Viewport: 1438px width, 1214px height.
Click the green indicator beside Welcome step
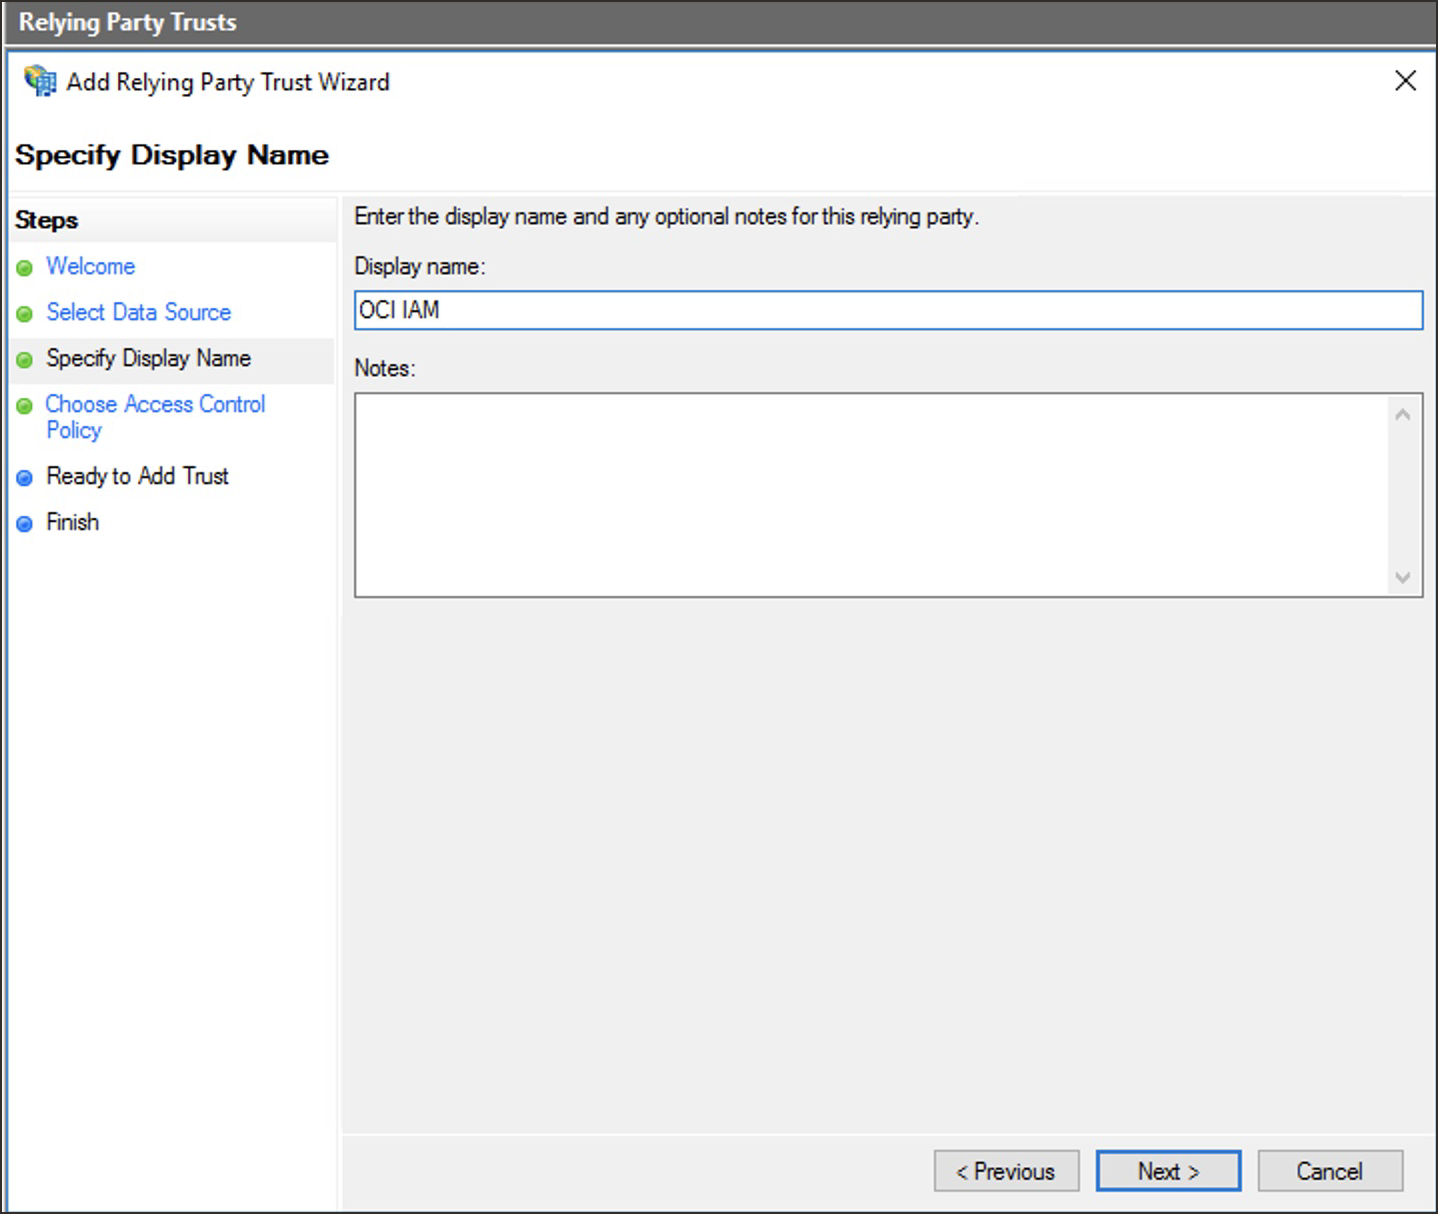[24, 267]
